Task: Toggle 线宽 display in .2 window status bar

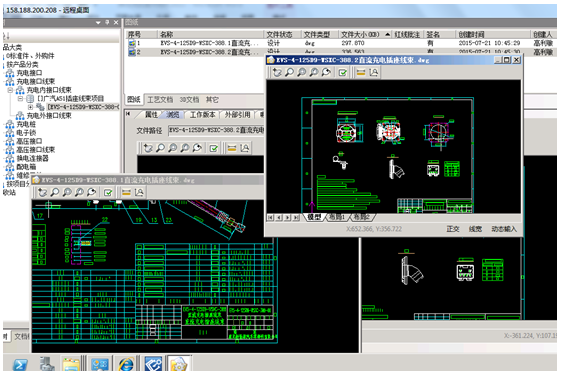Action: 475,229
